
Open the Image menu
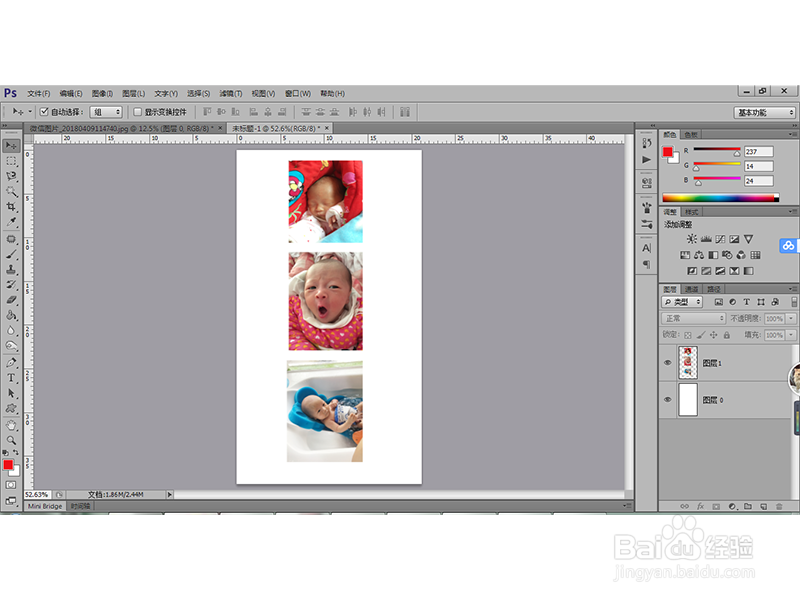pos(103,93)
